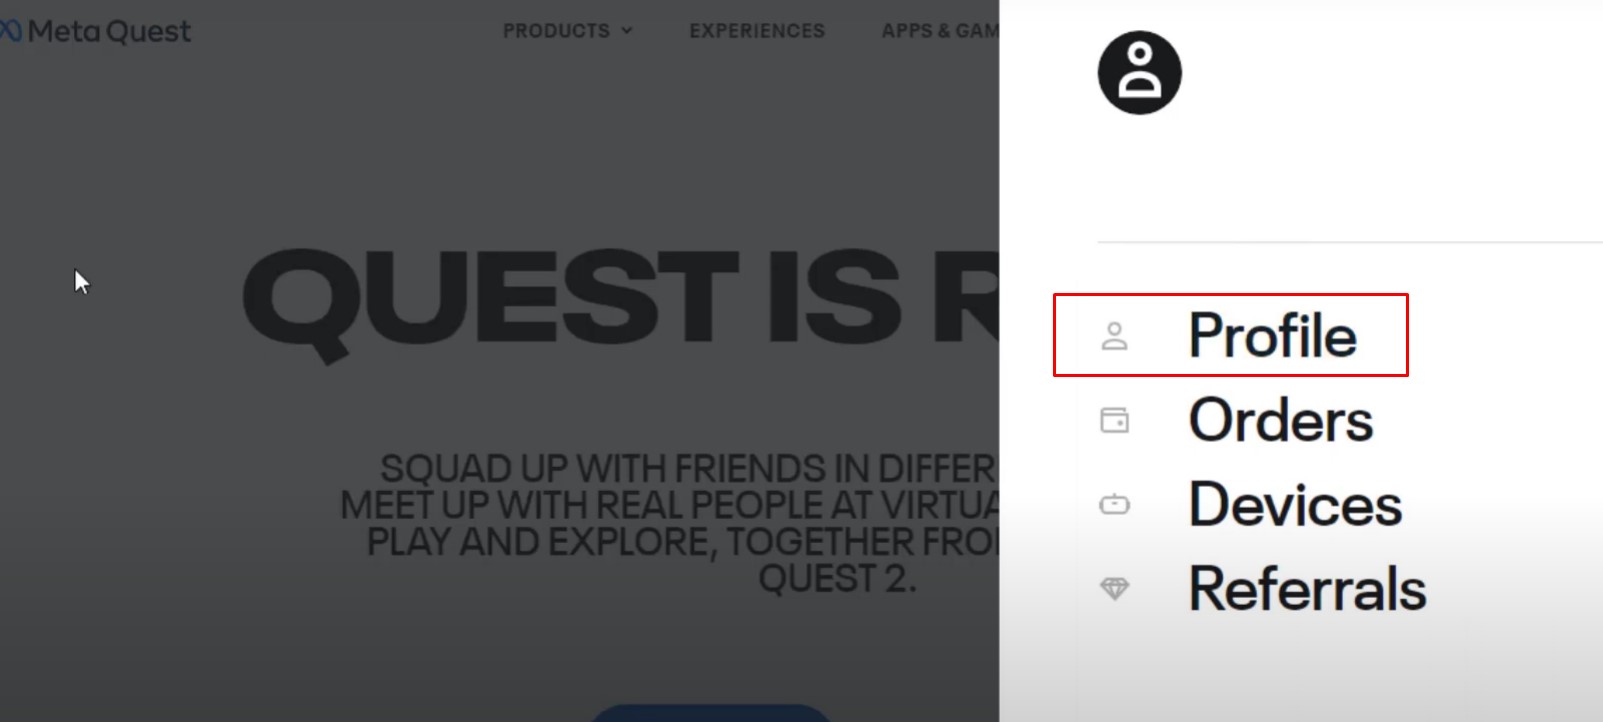View the Orders page

[x=1280, y=420]
